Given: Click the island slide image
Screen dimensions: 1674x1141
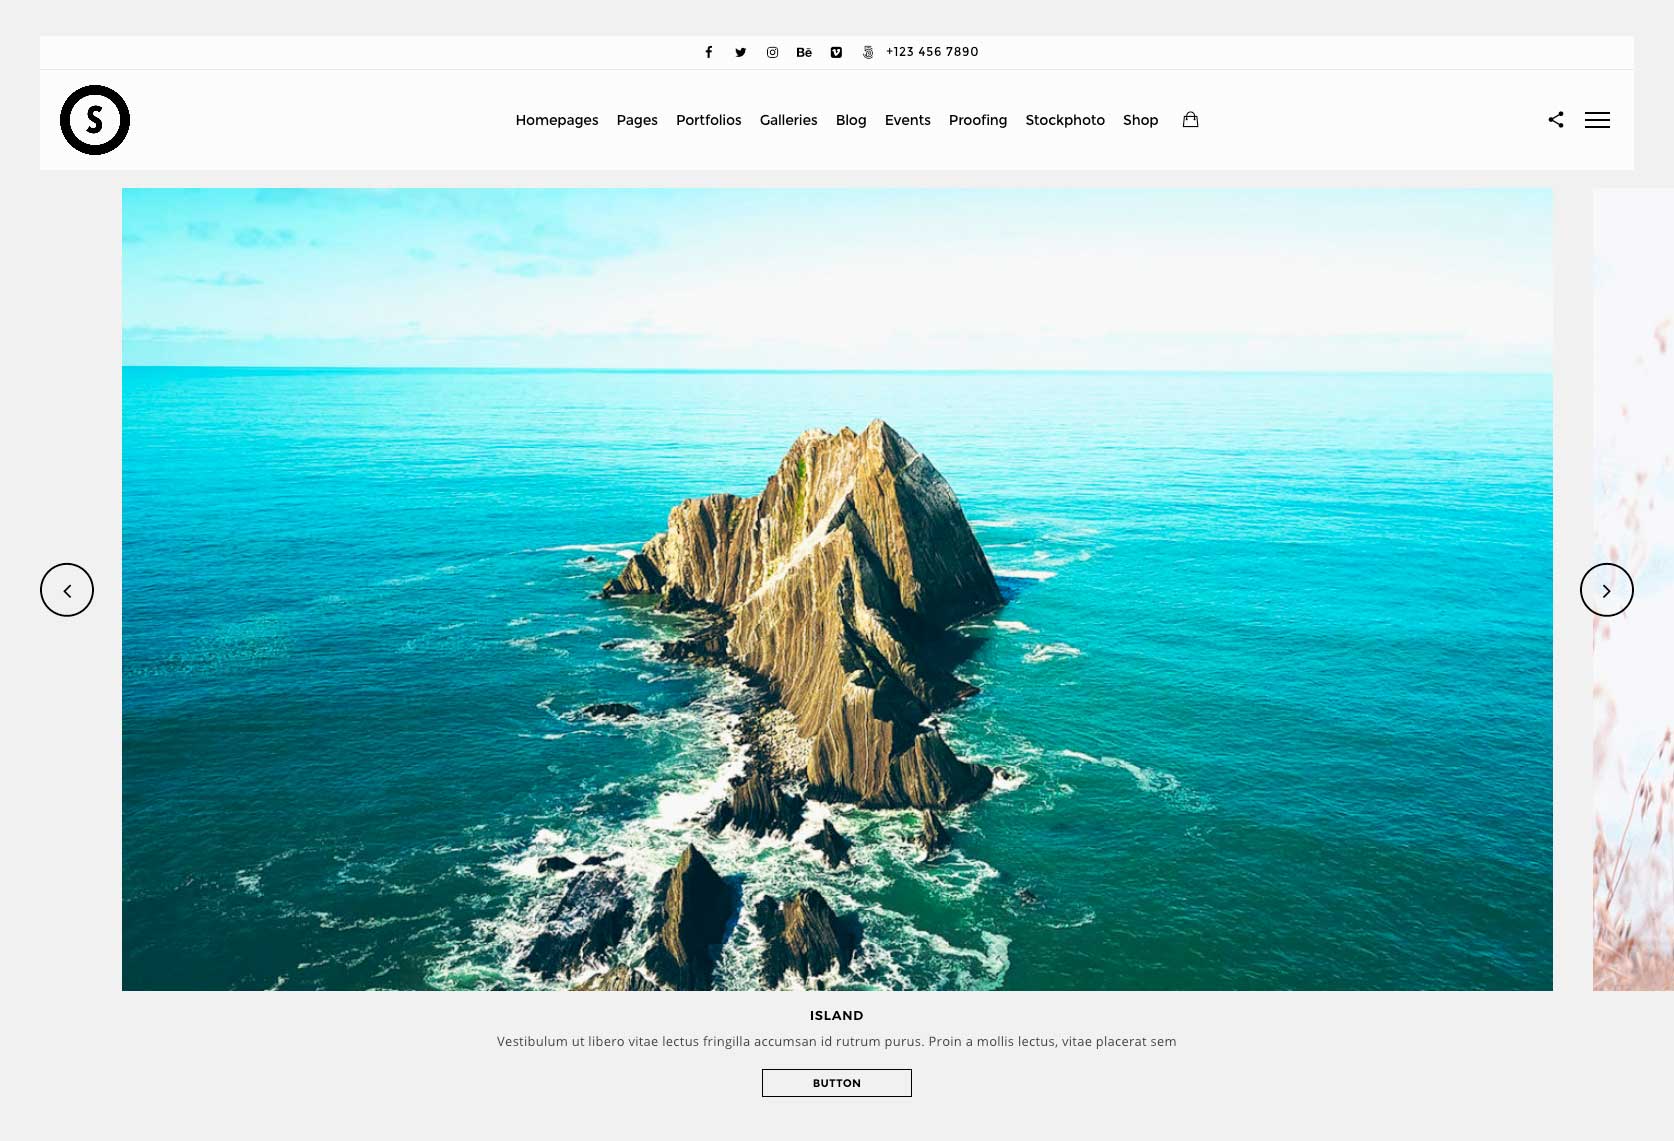Looking at the screenshot, I should point(837,589).
